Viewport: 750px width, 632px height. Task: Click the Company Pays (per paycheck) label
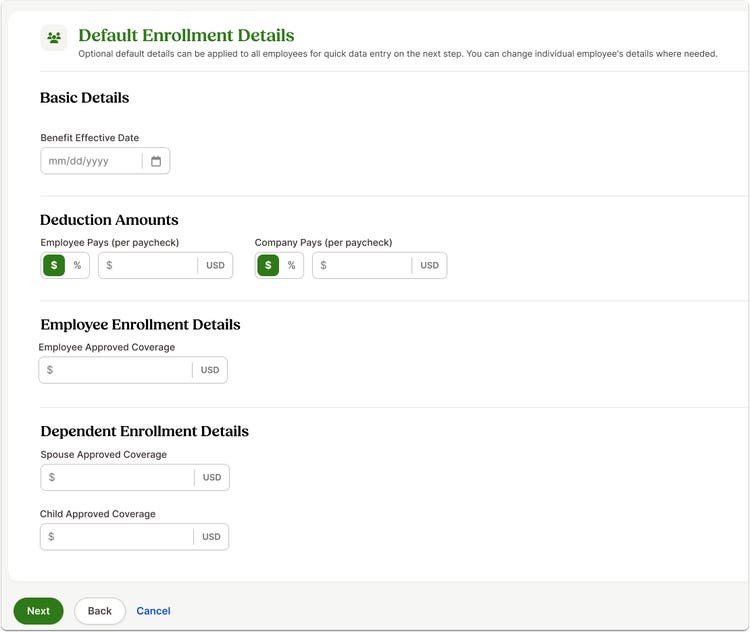click(x=323, y=243)
